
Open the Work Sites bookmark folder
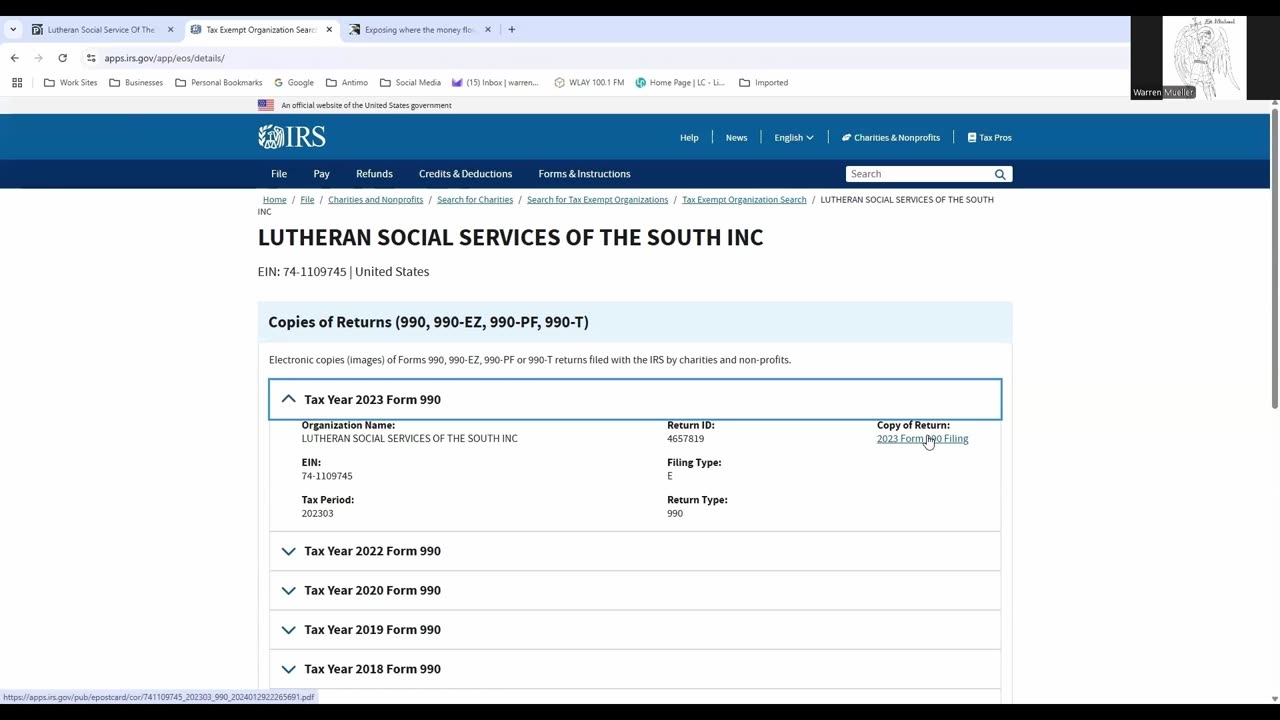(71, 83)
